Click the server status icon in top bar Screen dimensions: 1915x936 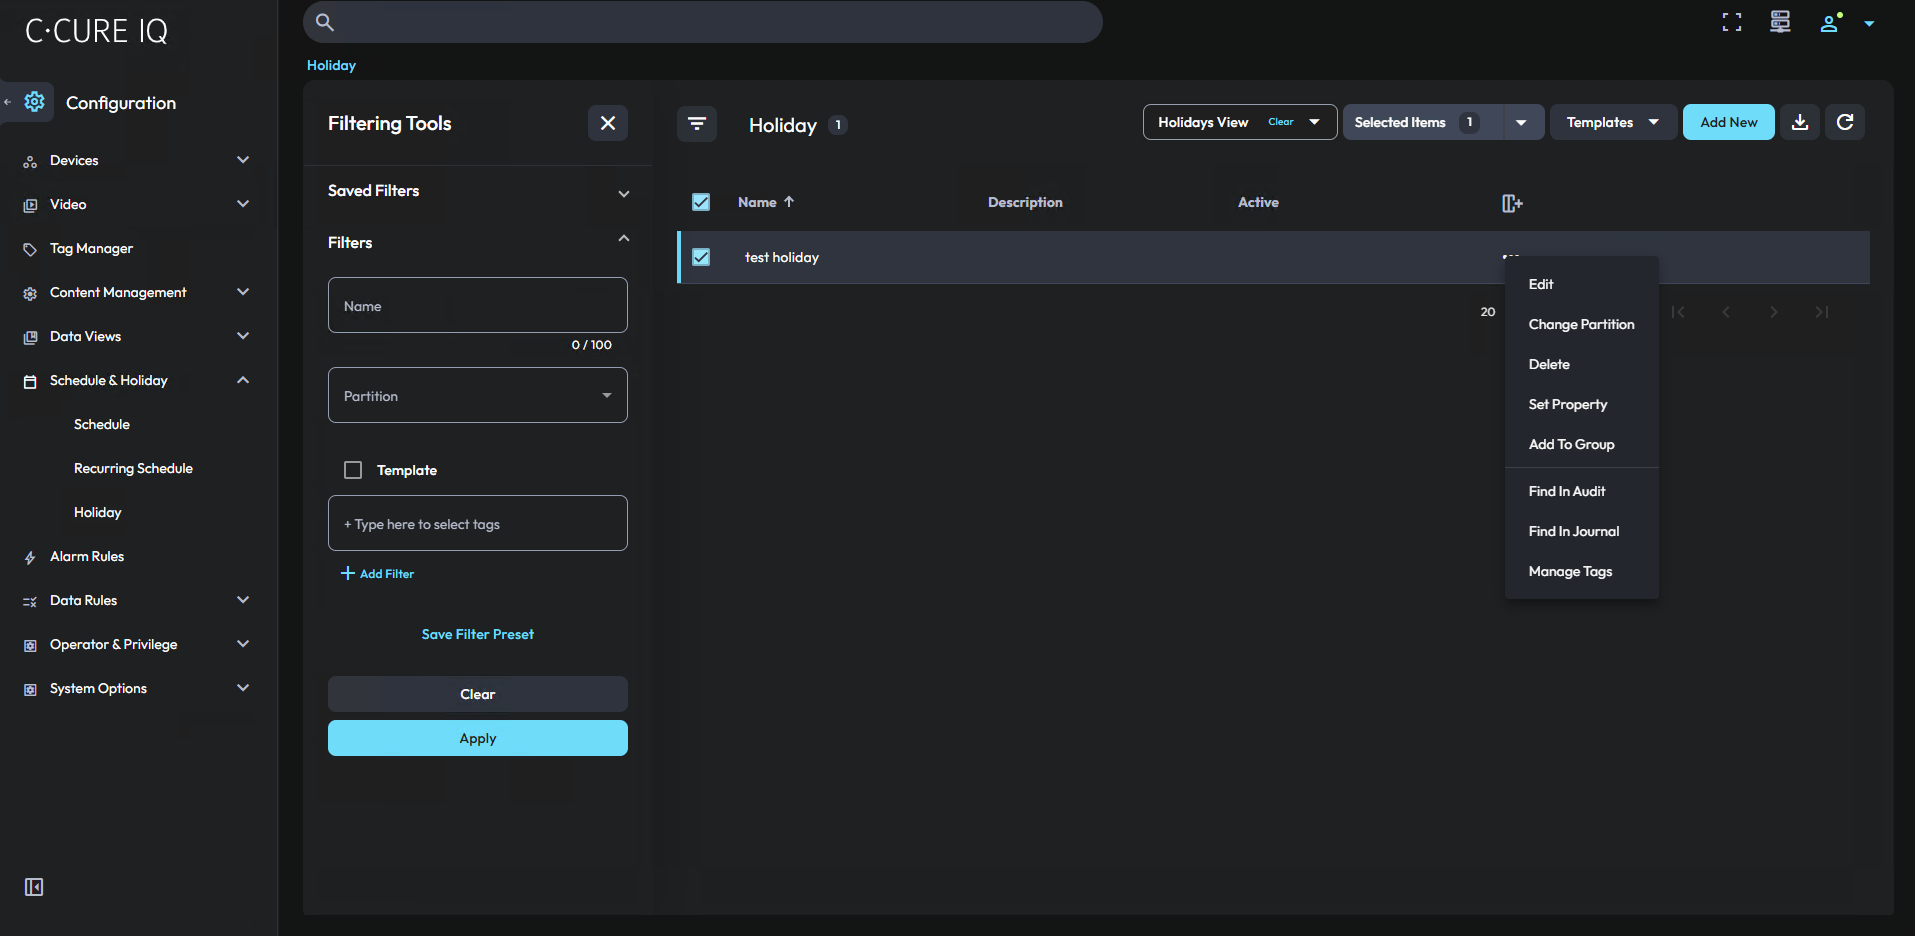click(1780, 22)
